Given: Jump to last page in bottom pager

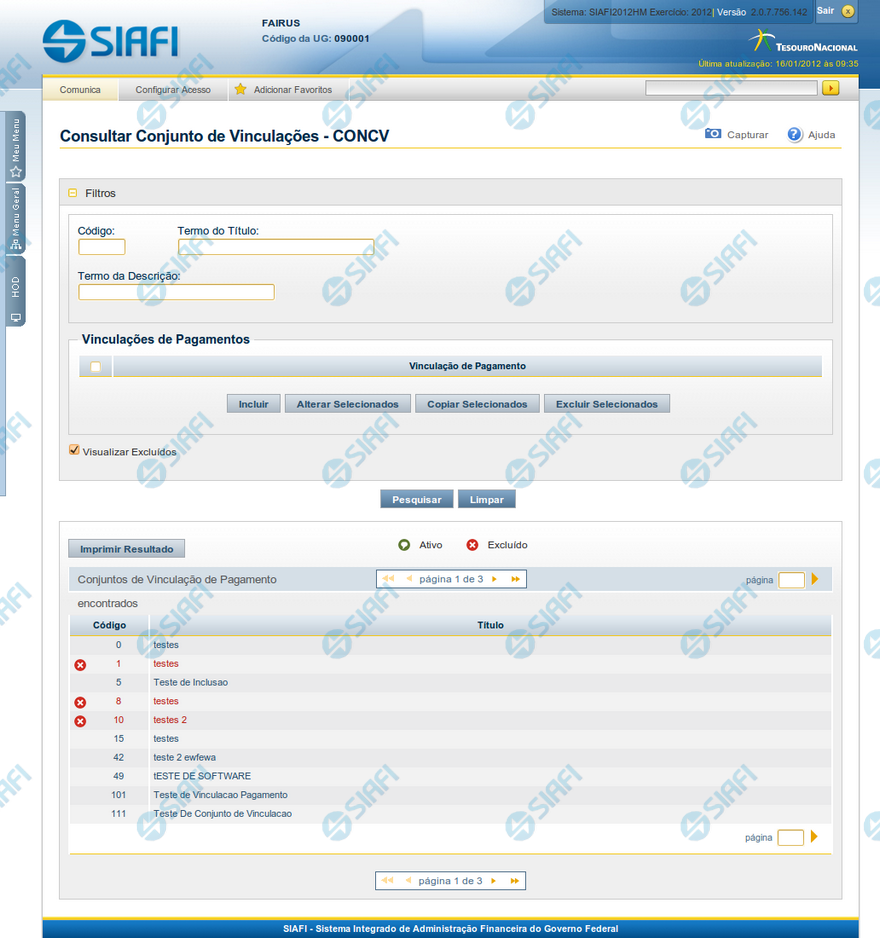Looking at the screenshot, I should [515, 881].
